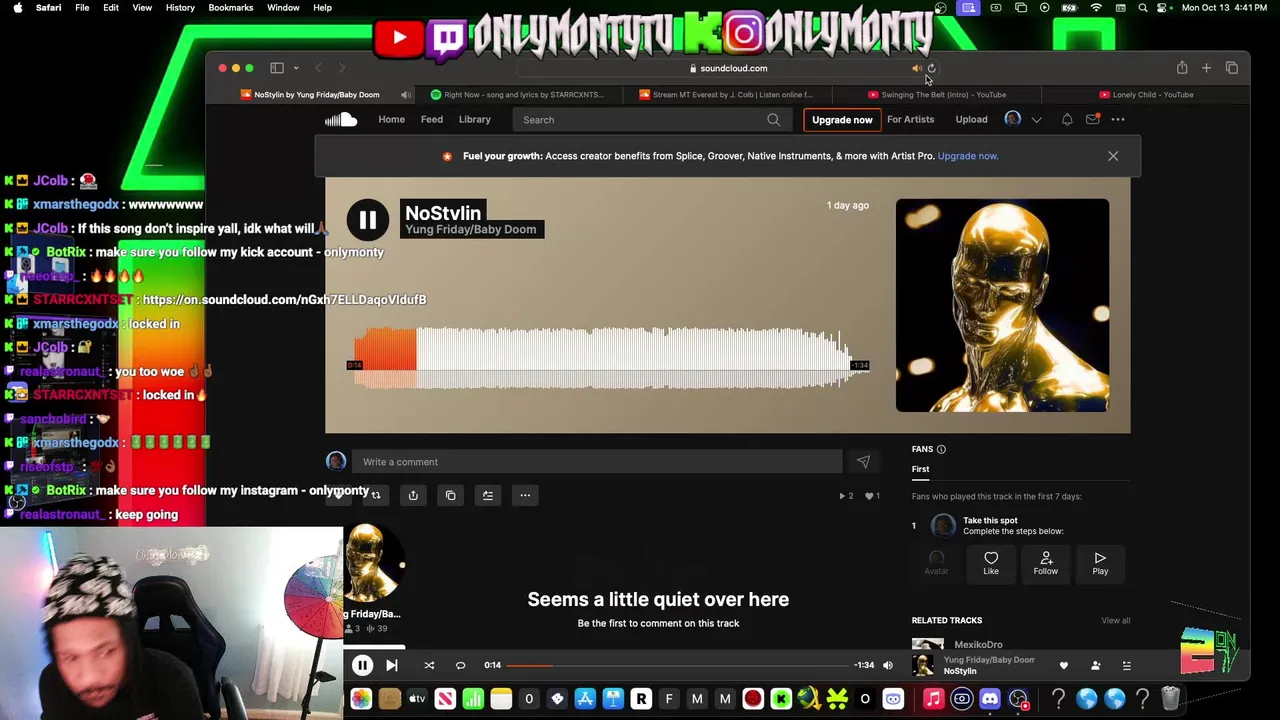
Task: Open the History menu in the menu bar
Action: pos(180,8)
